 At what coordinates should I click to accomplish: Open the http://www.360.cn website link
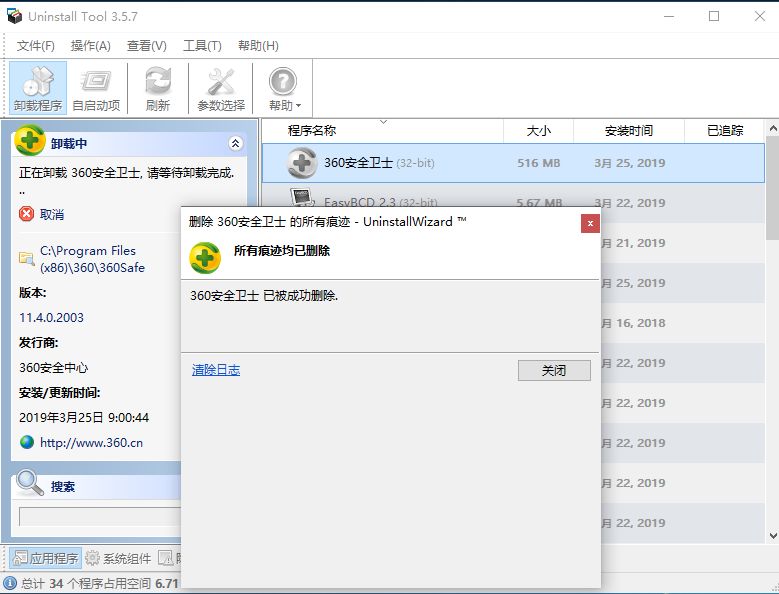coord(91,443)
